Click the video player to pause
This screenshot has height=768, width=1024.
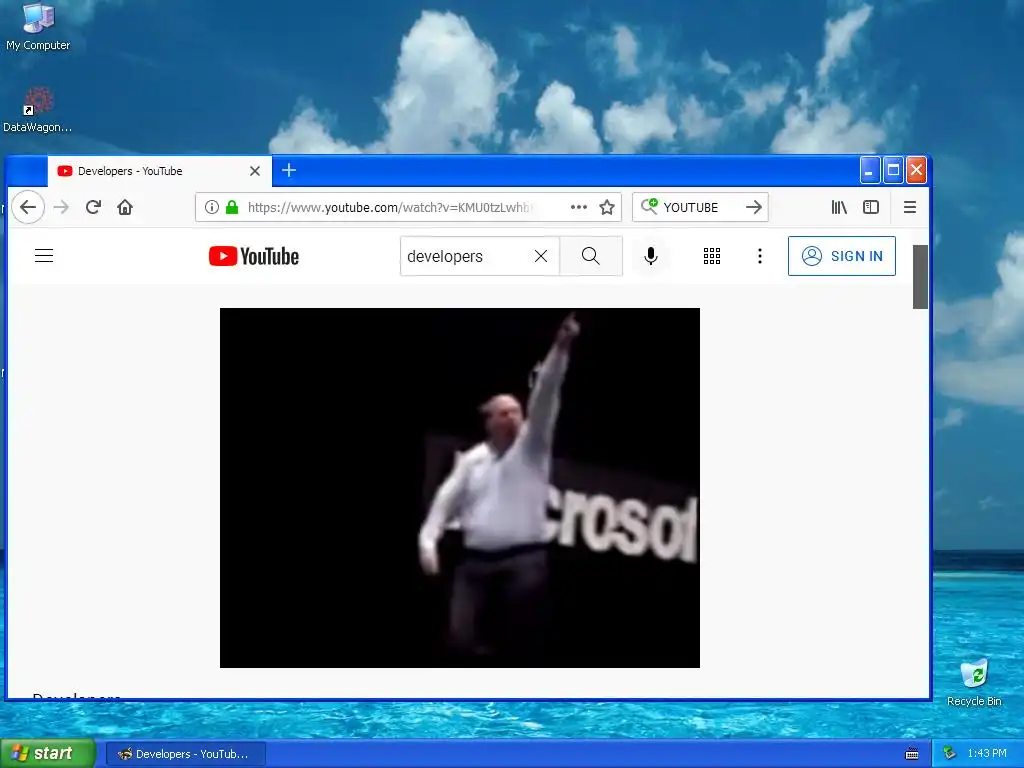tap(460, 487)
